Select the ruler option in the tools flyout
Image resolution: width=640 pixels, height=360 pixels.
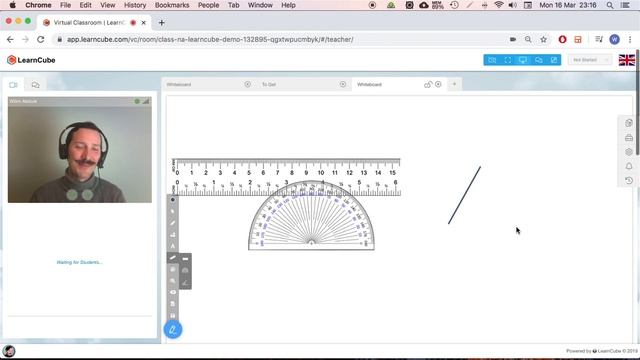click(185, 258)
